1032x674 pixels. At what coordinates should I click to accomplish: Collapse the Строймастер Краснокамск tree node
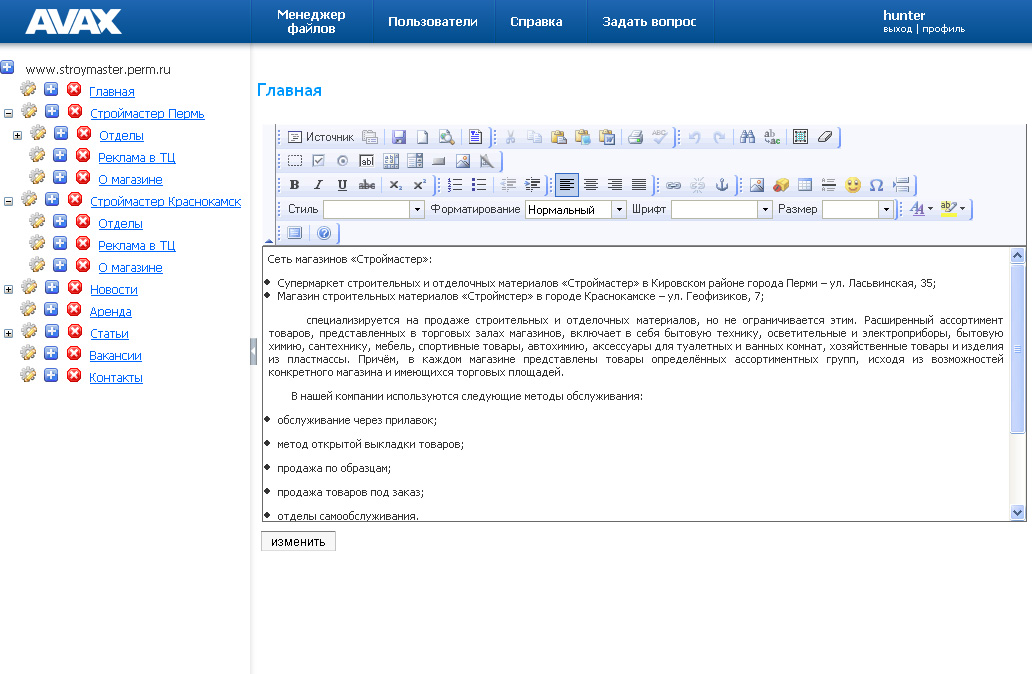(x=9, y=201)
